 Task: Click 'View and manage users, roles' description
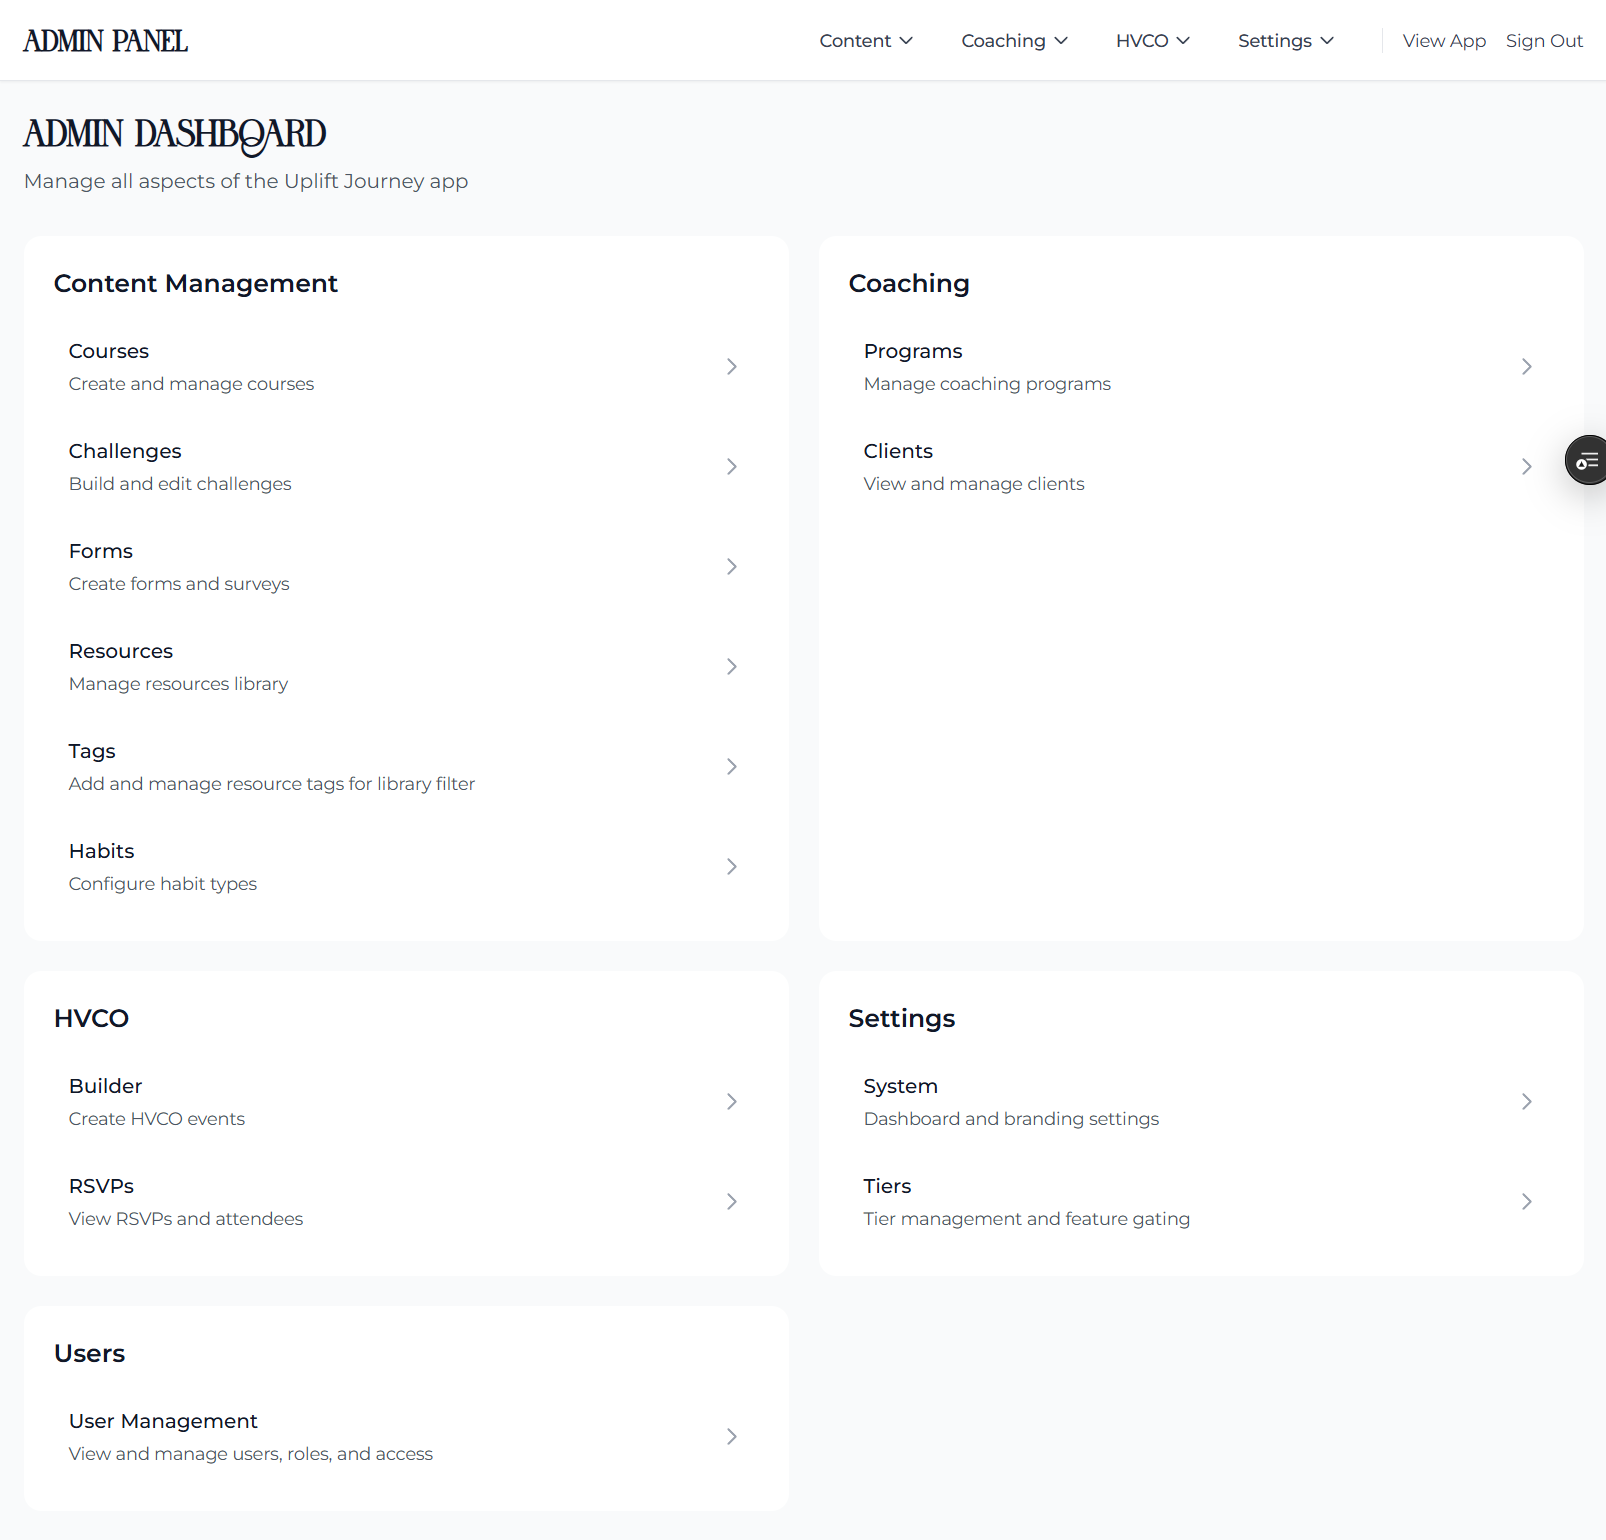(251, 1454)
